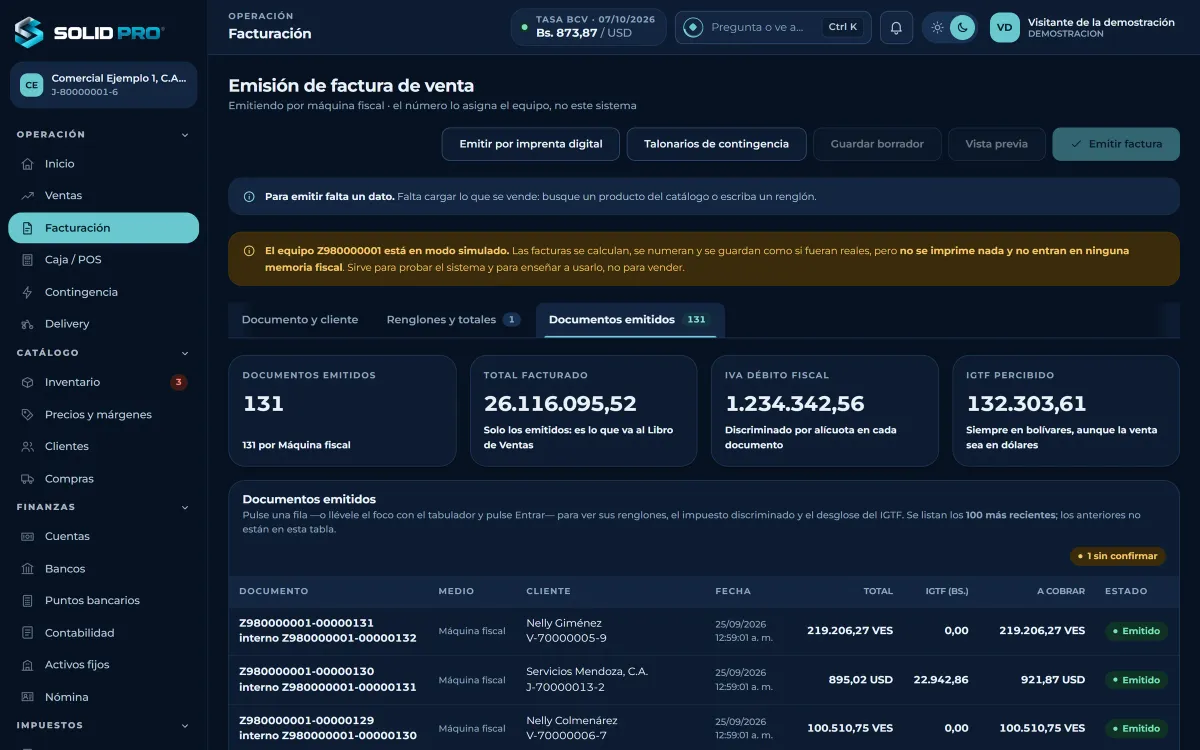Click the Puntos bancarios icon
The height and width of the screenshot is (750, 1200).
coord(27,600)
